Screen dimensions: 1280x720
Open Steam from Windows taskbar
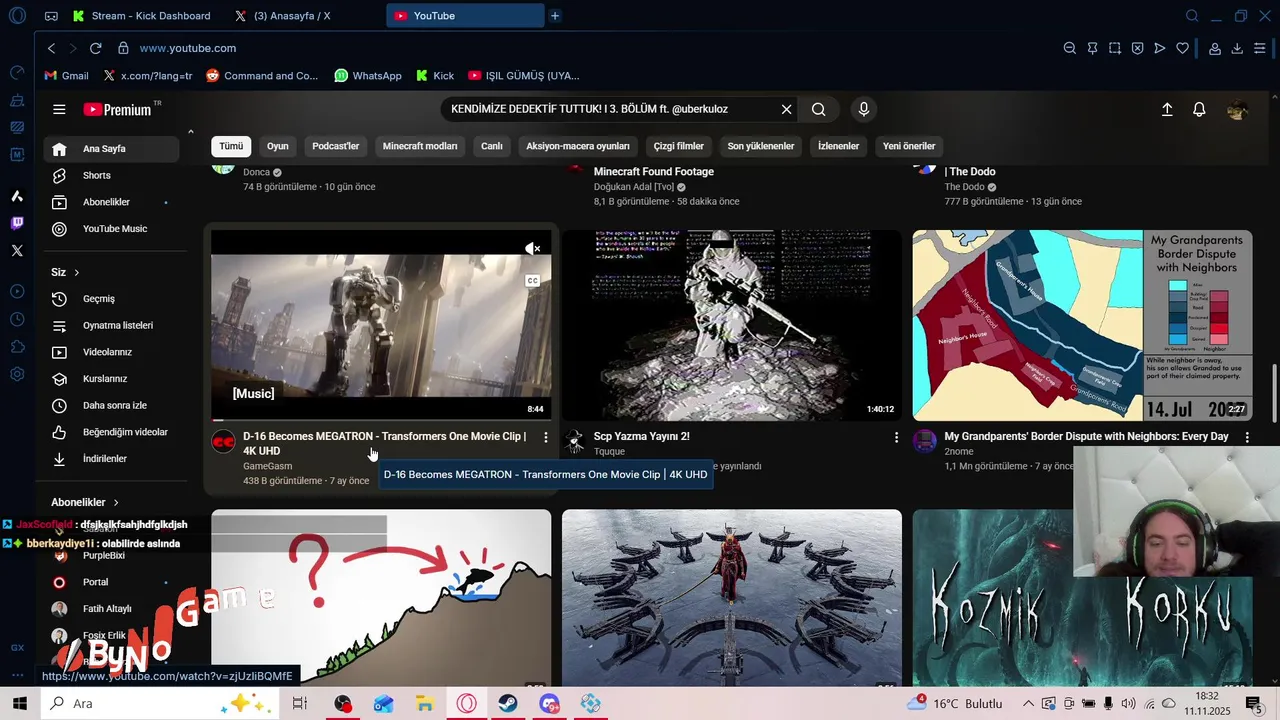508,703
